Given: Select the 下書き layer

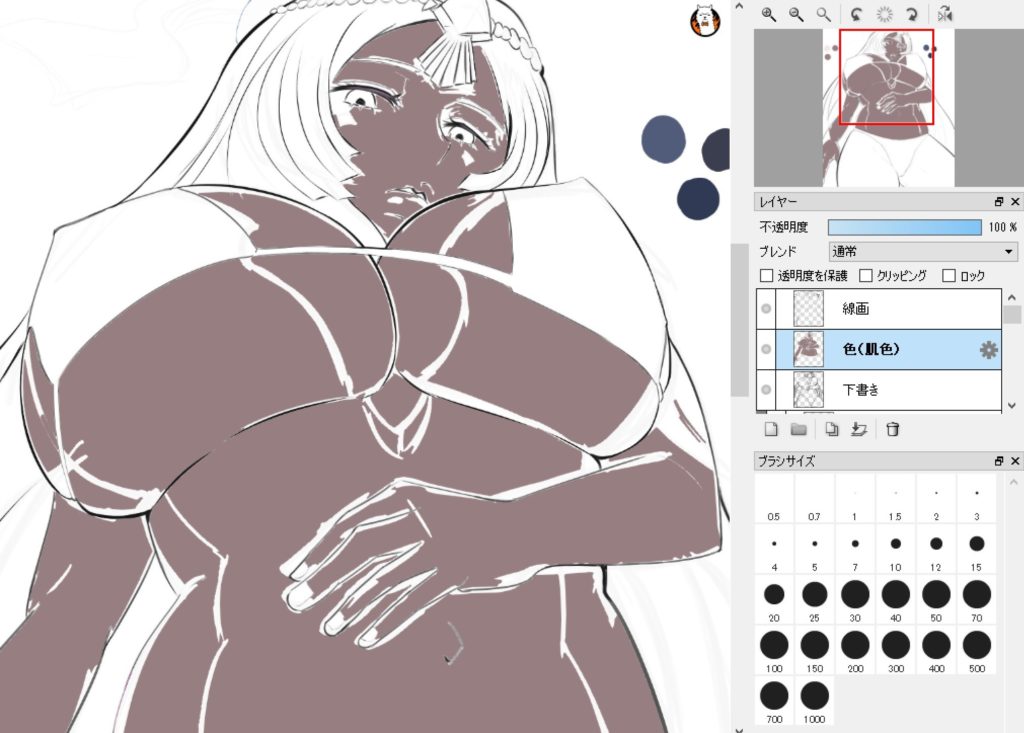Looking at the screenshot, I should (x=860, y=389).
